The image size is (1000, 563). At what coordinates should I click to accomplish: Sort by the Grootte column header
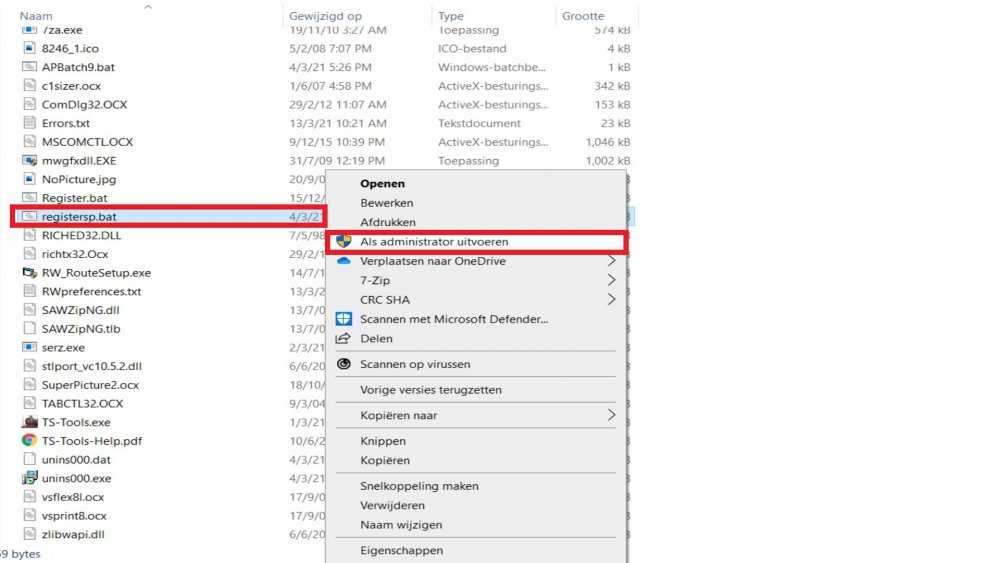(x=582, y=16)
